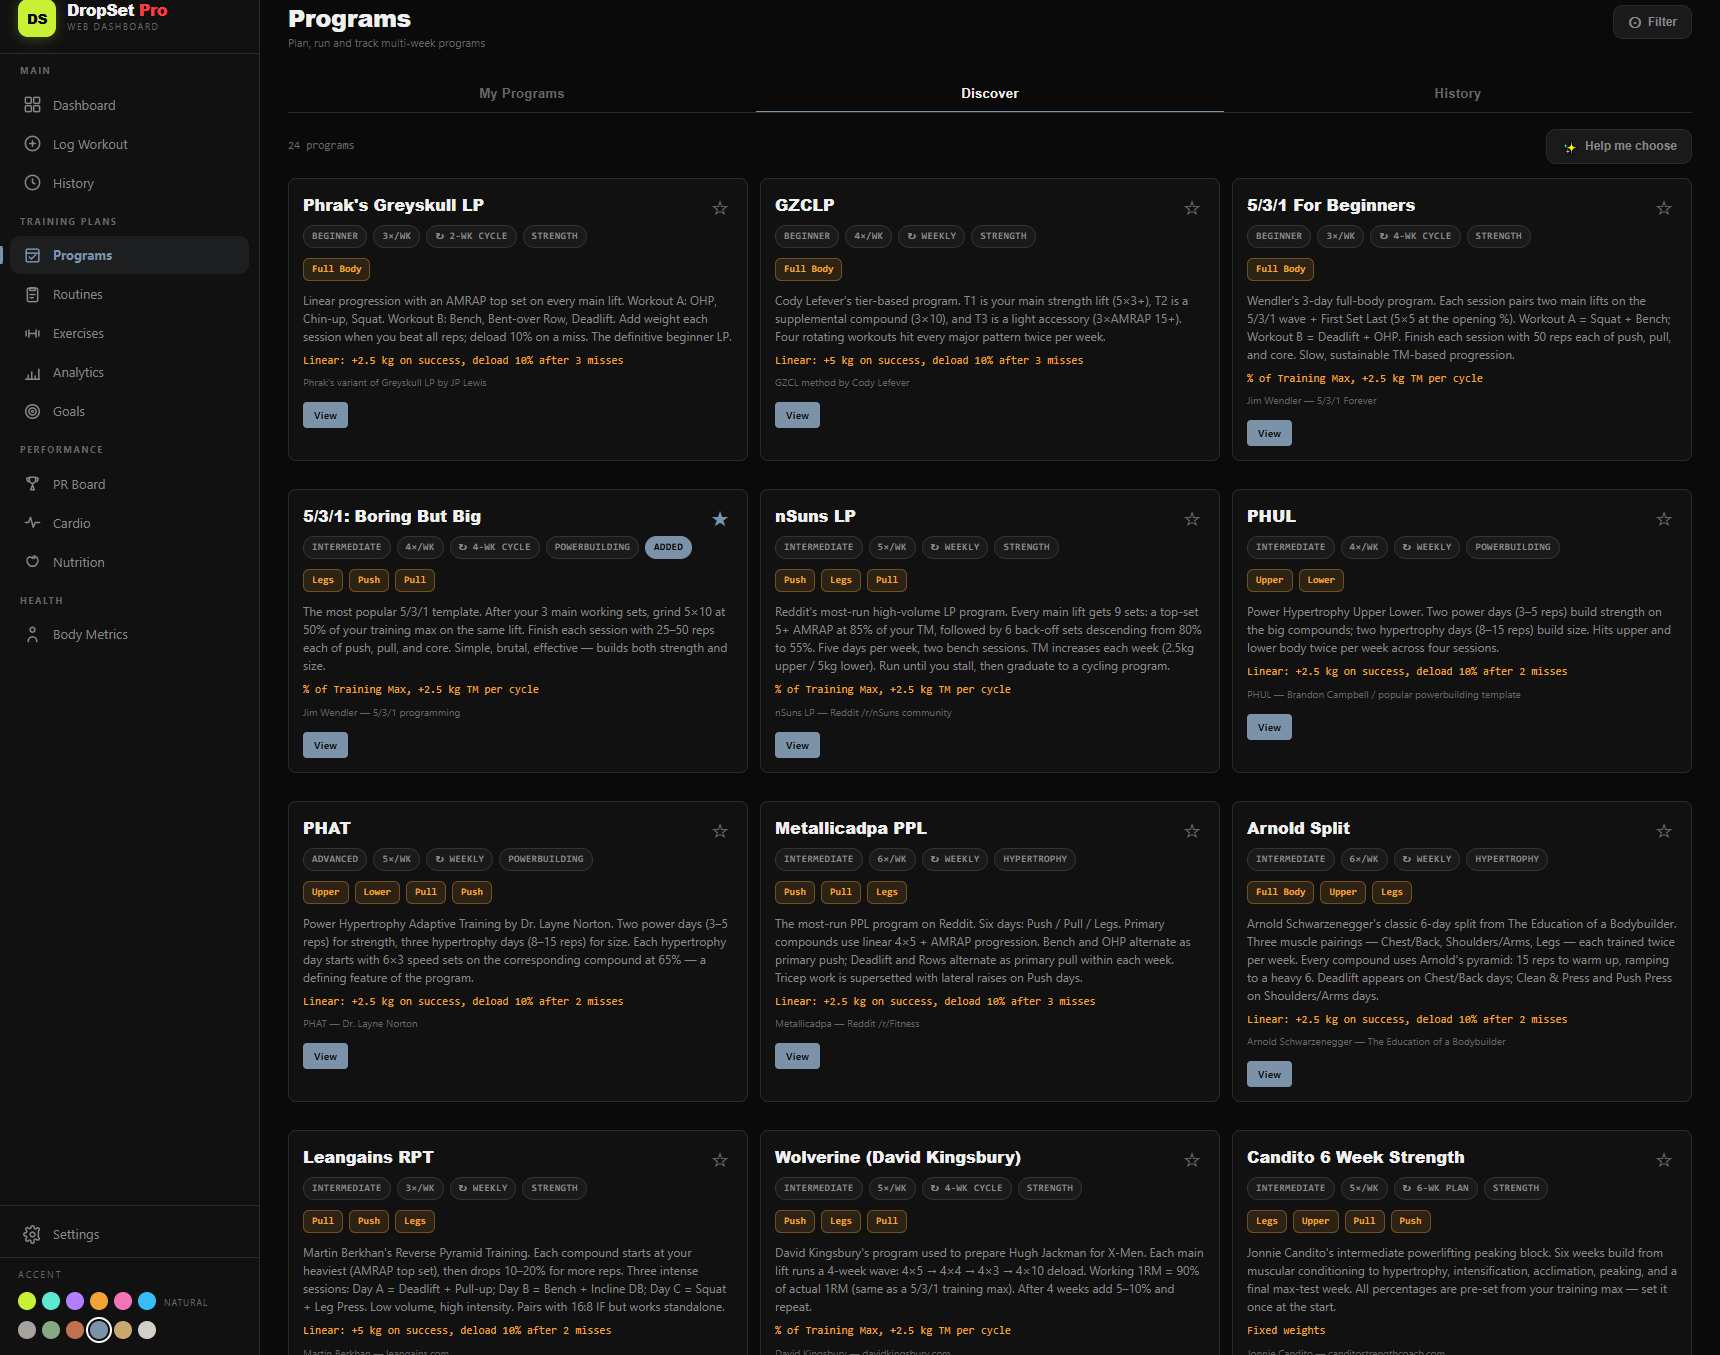View the PHUL program
The image size is (1720, 1355).
coord(1269,727)
